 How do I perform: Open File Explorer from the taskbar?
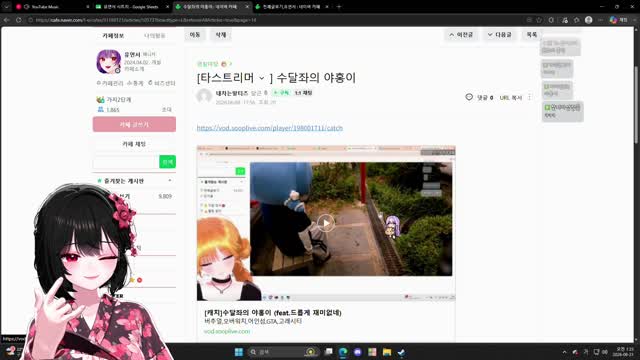point(387,352)
